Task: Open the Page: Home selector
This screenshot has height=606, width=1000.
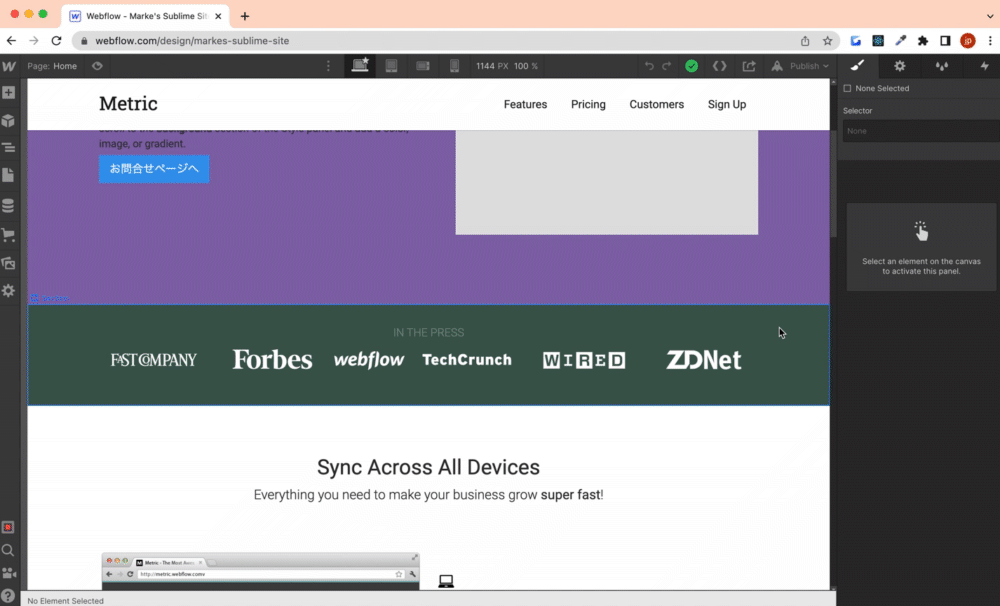Action: click(52, 66)
